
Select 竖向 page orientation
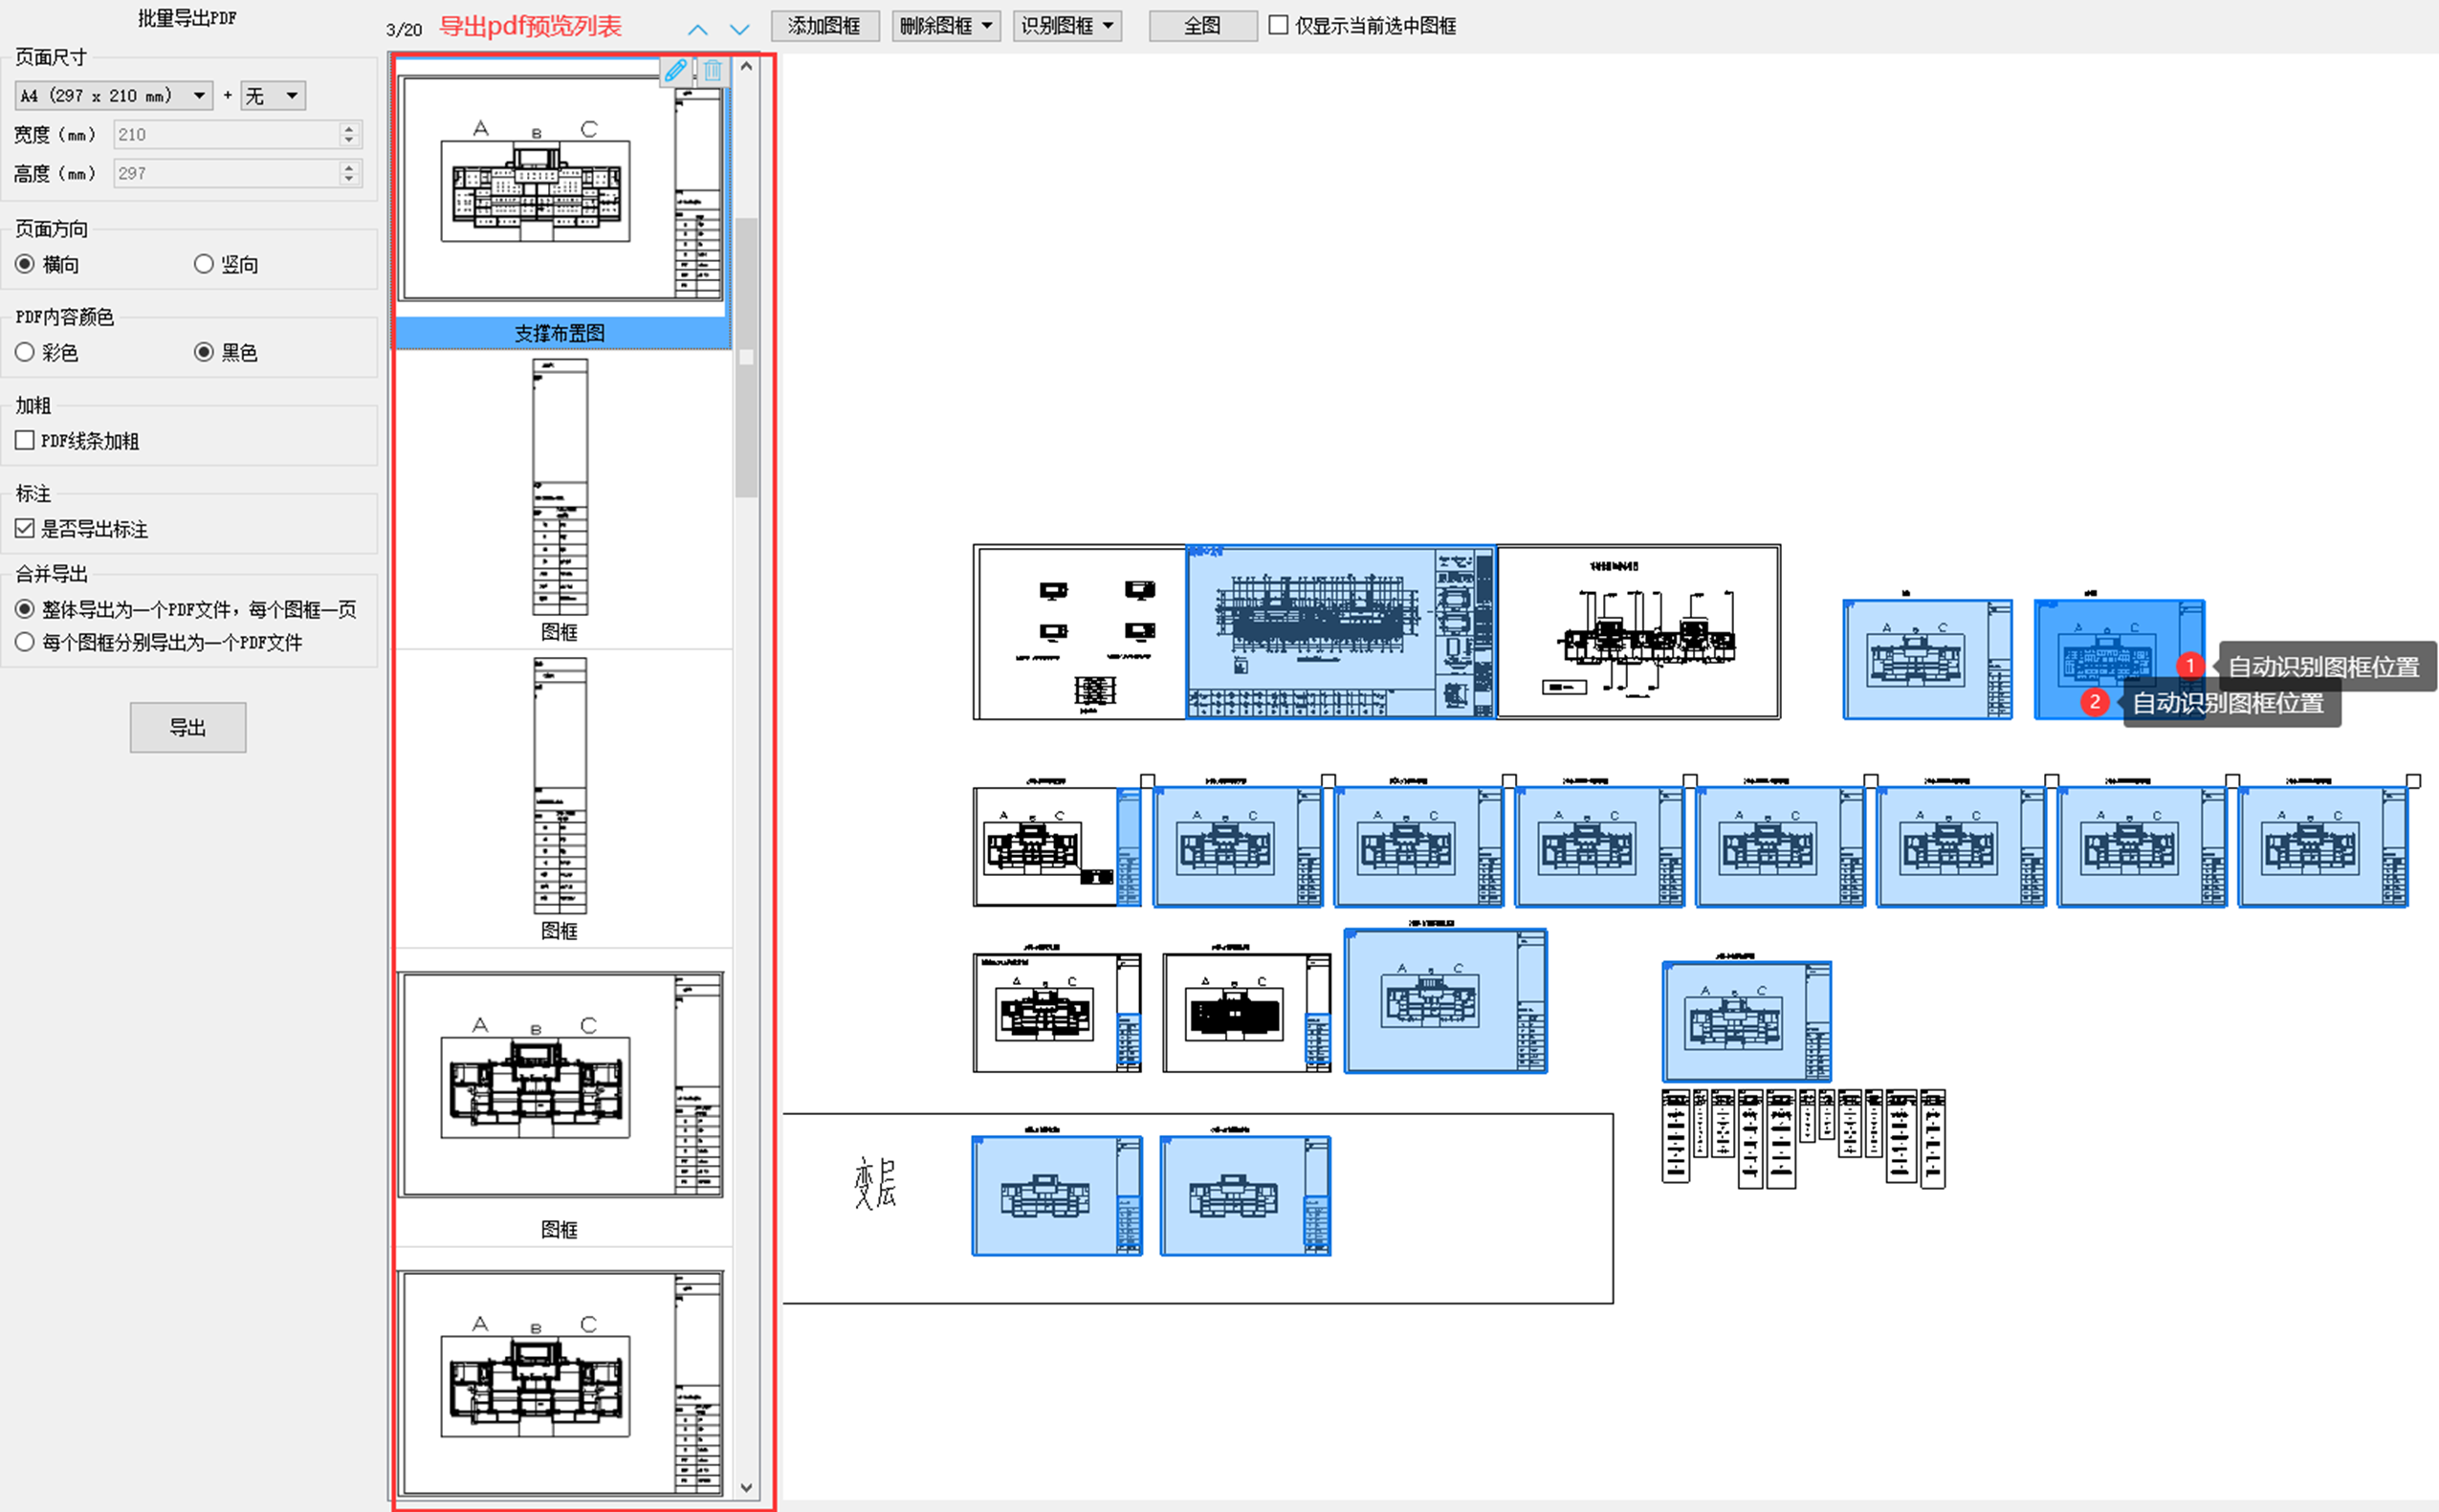pos(204,264)
